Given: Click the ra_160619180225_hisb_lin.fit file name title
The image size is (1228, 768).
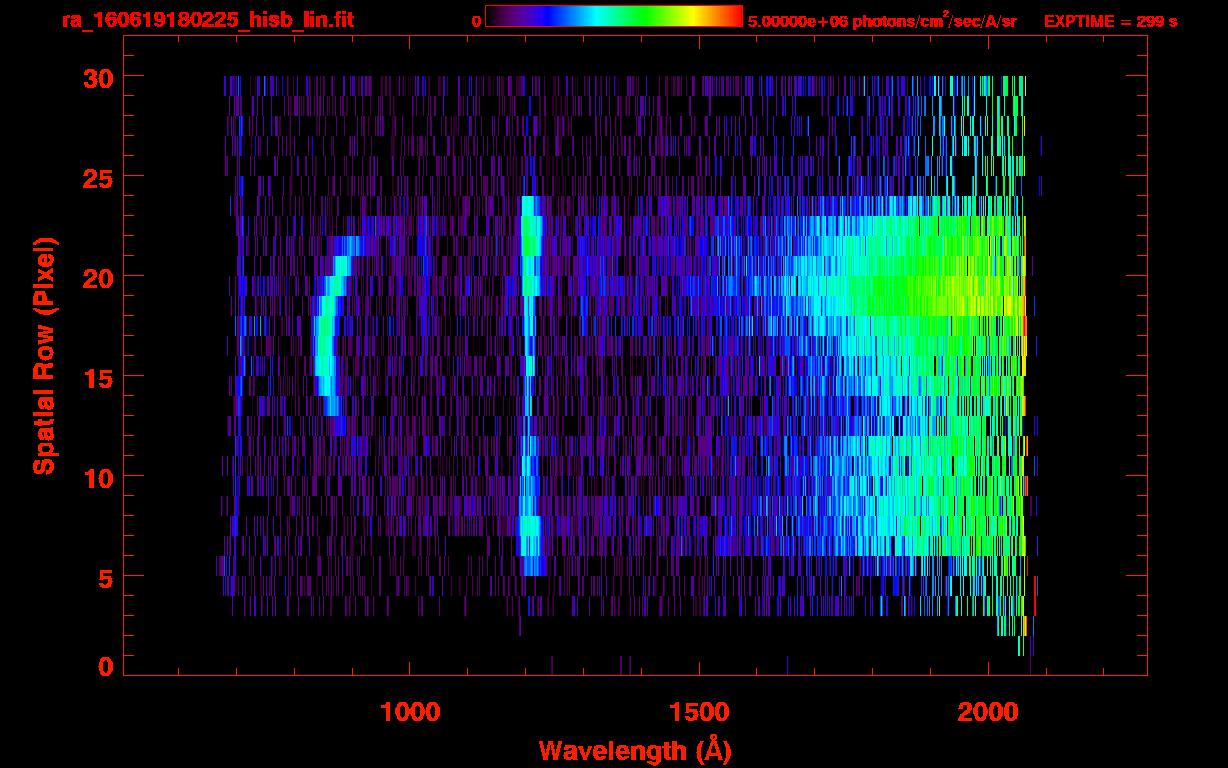Looking at the screenshot, I should (x=207, y=20).
